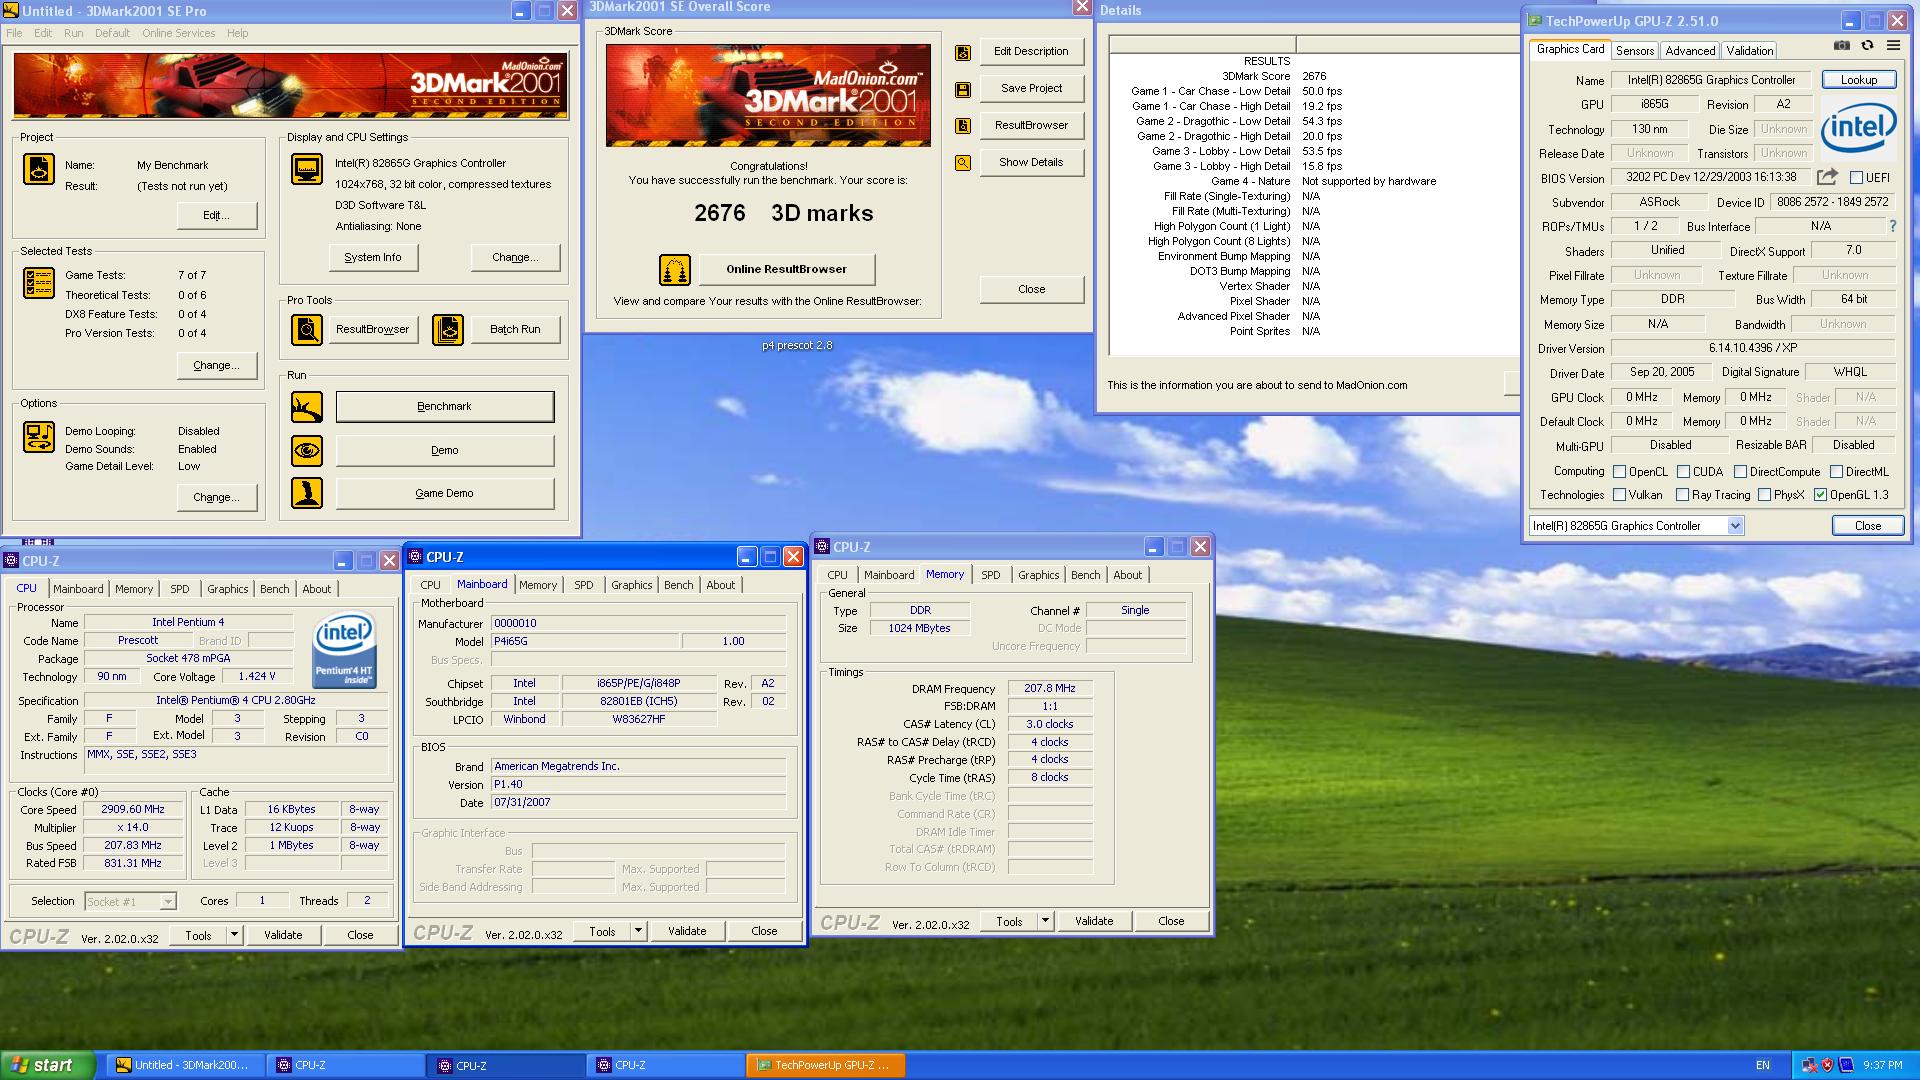This screenshot has height=1080, width=1920.
Task: Click the GPU name field in GPU-Z
Action: pos(1711,80)
